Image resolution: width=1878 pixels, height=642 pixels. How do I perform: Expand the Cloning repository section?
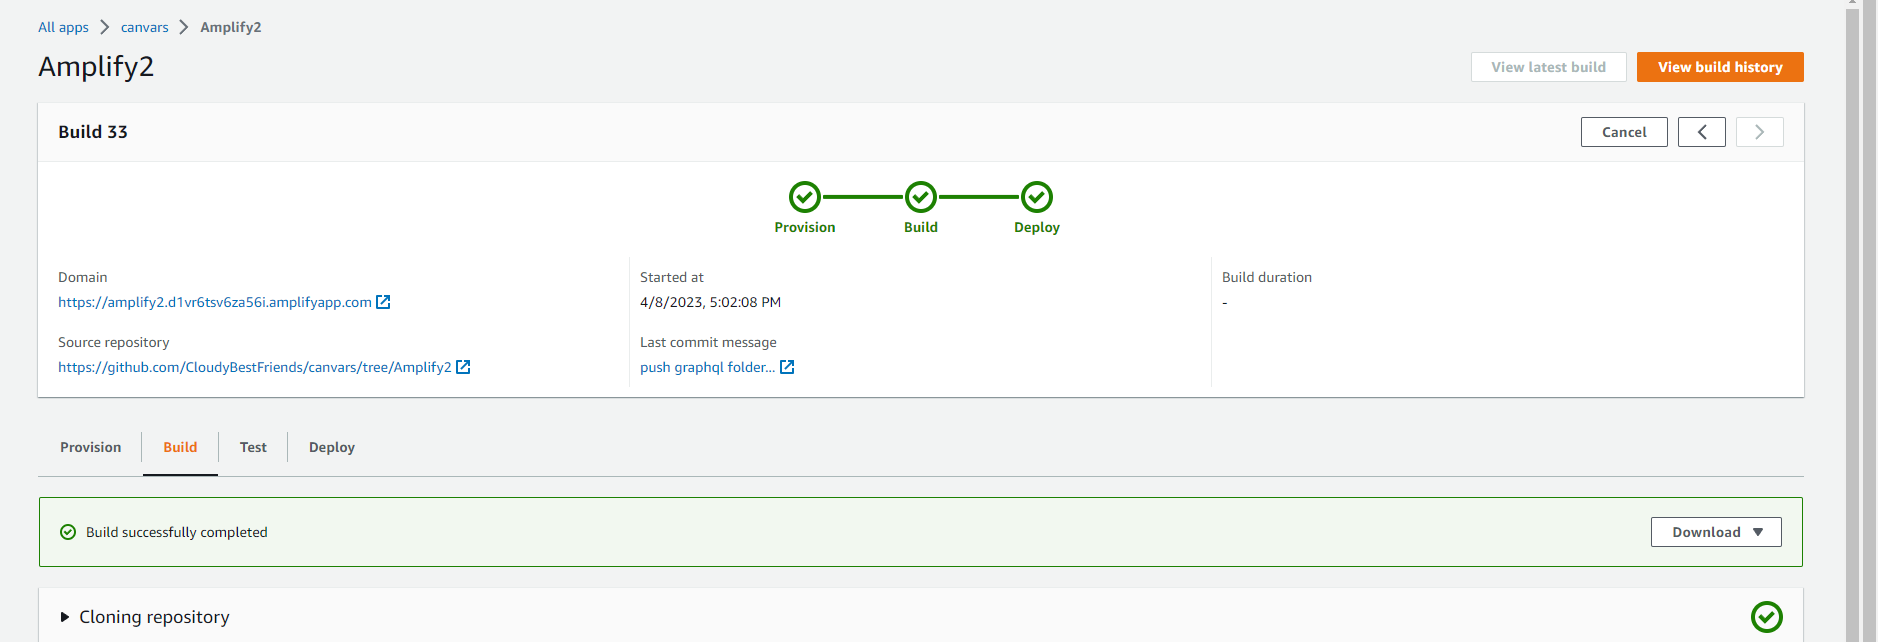pos(66,617)
